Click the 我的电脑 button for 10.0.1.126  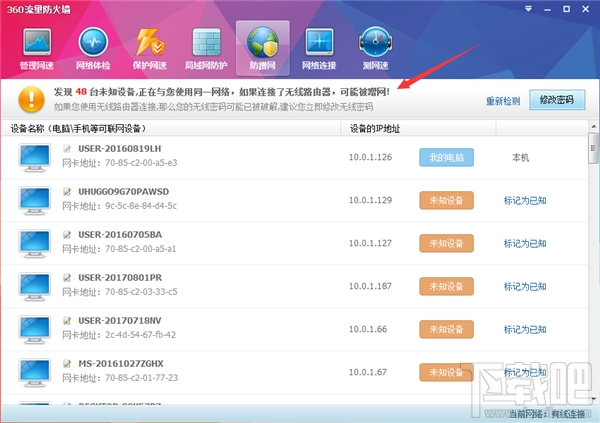tap(447, 157)
